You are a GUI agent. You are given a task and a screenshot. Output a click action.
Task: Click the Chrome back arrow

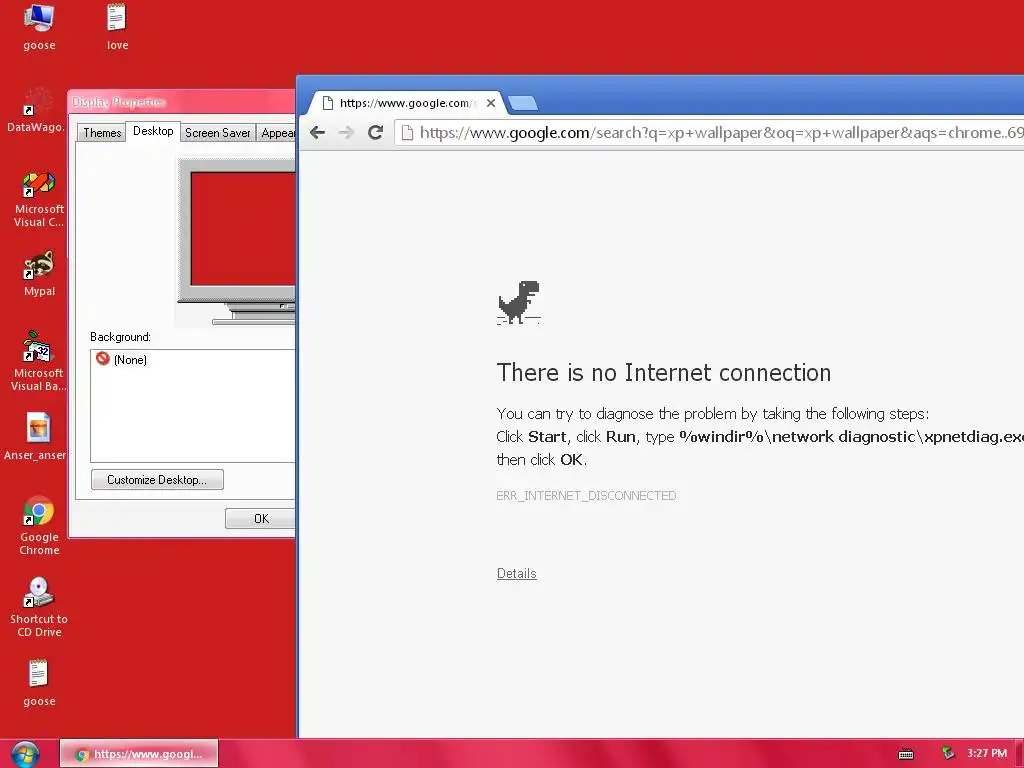[317, 133]
